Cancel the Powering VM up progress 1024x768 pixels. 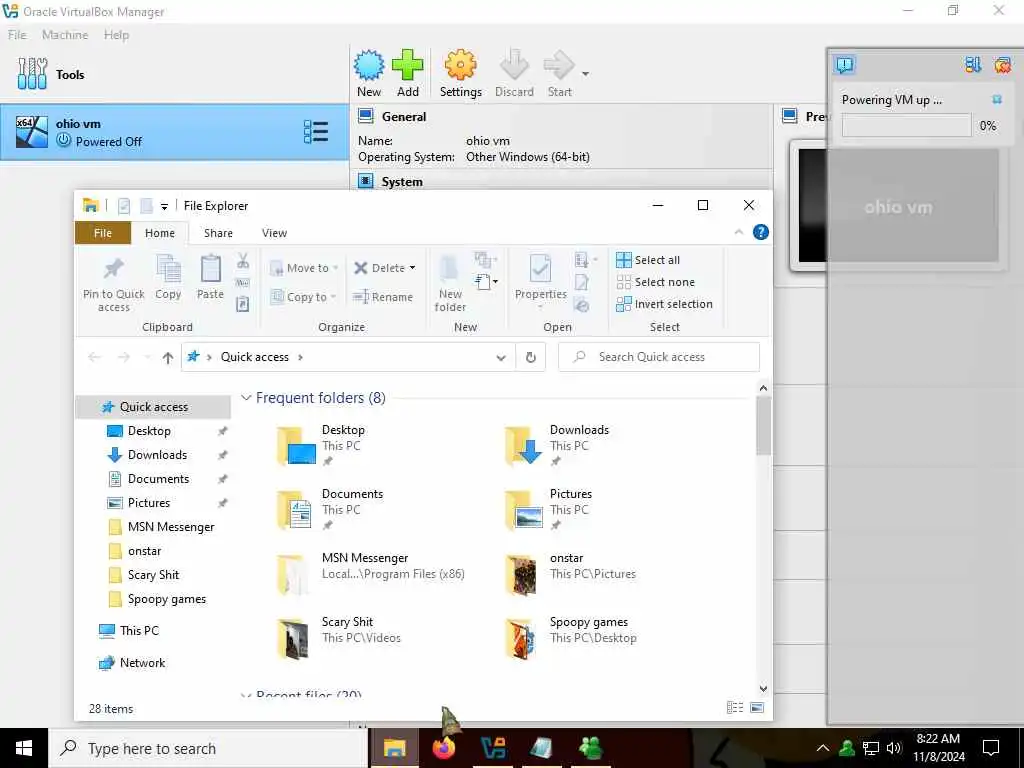point(997,99)
